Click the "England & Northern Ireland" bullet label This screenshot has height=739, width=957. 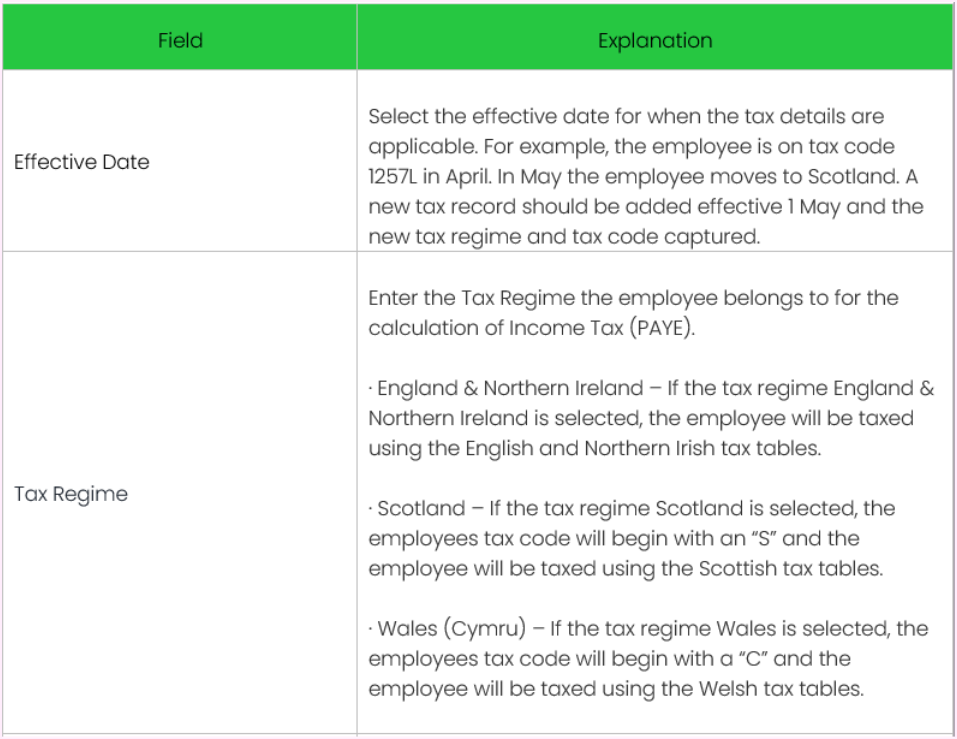pyautogui.click(x=510, y=388)
